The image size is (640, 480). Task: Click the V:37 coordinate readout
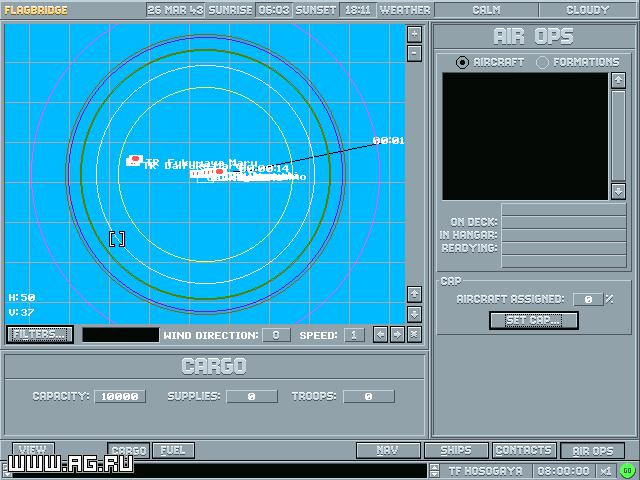(x=21, y=313)
